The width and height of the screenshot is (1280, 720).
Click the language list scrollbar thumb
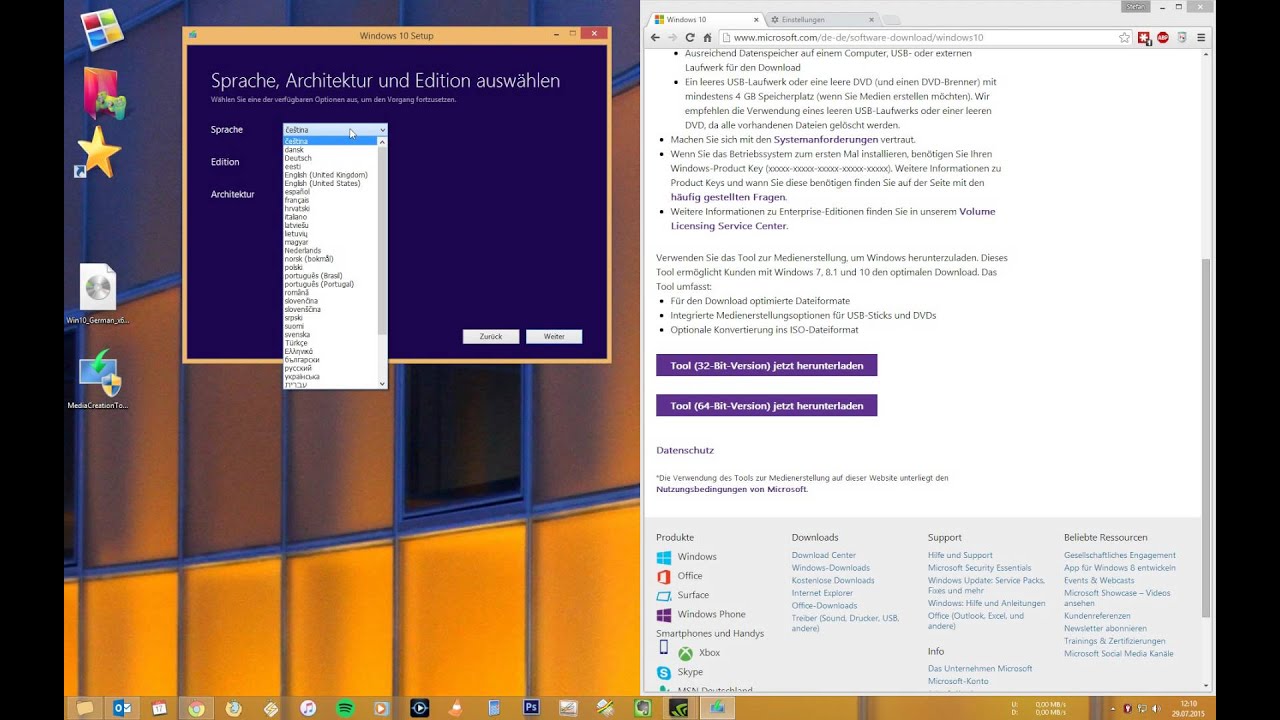382,240
